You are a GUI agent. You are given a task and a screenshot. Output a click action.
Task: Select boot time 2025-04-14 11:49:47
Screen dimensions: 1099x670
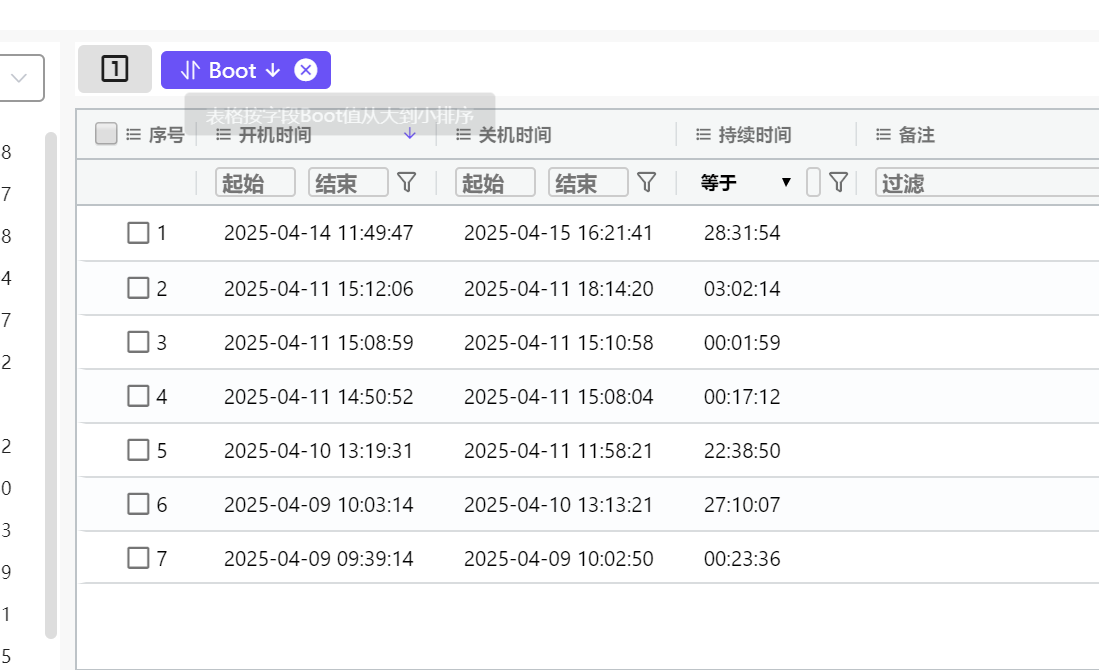319,233
